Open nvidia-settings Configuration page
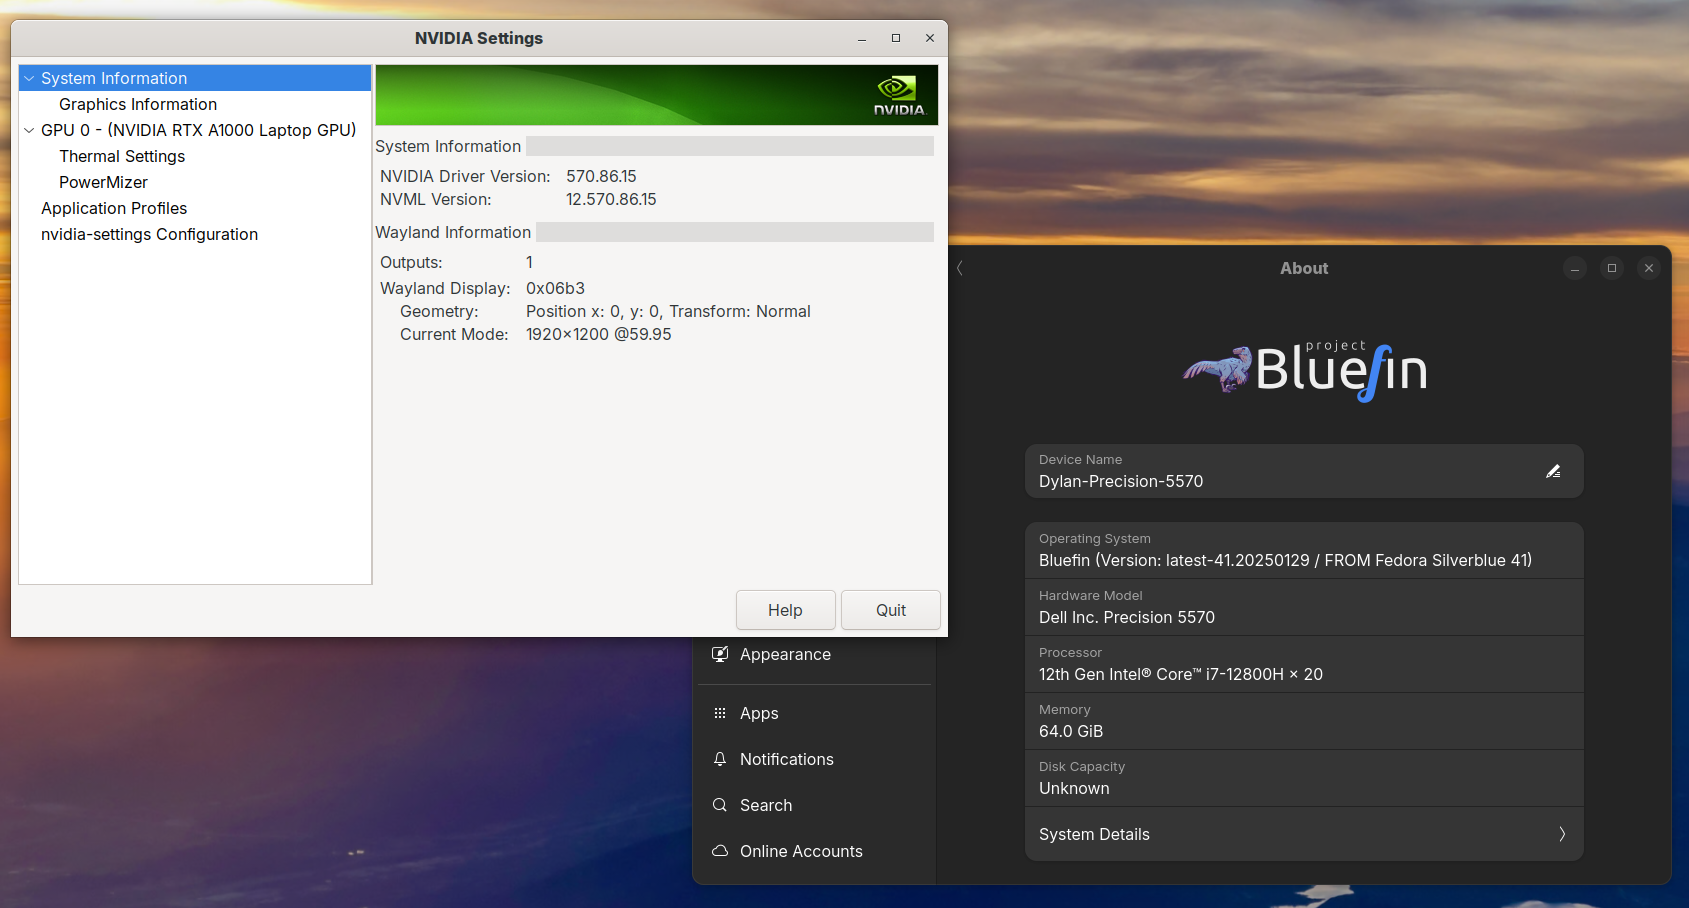The width and height of the screenshot is (1689, 908). pos(149,234)
